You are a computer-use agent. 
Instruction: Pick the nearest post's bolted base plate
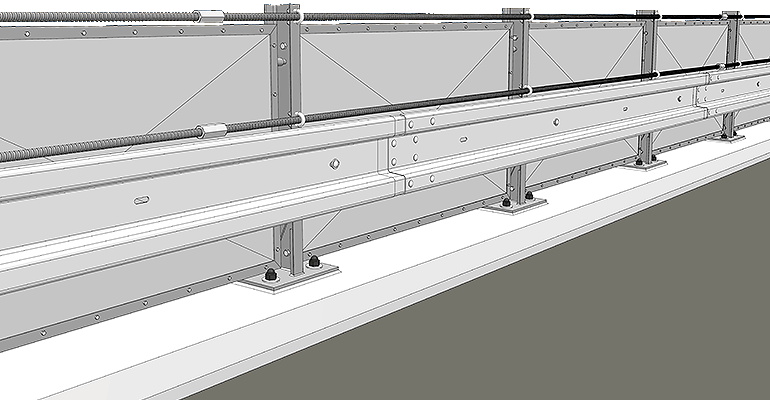[x=286, y=278]
